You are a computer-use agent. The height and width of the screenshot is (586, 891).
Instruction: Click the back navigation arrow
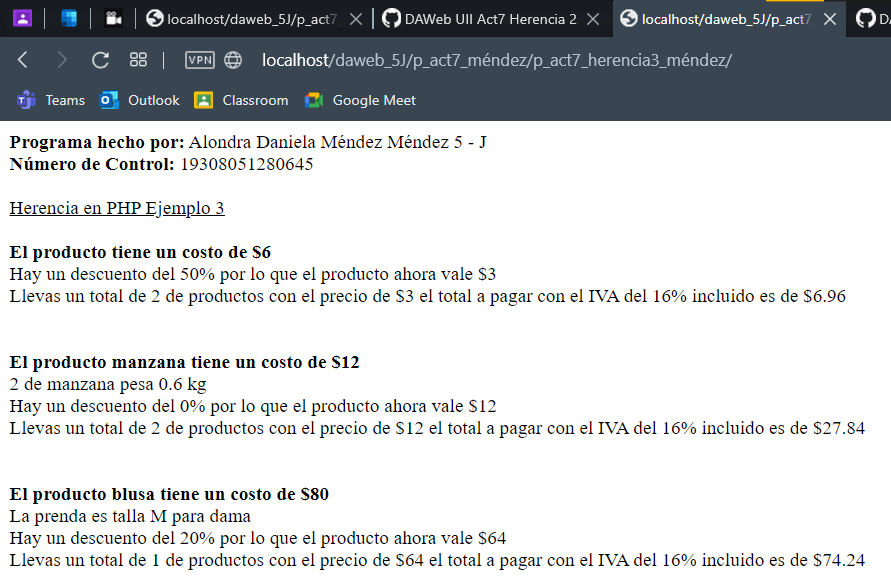[x=22, y=60]
